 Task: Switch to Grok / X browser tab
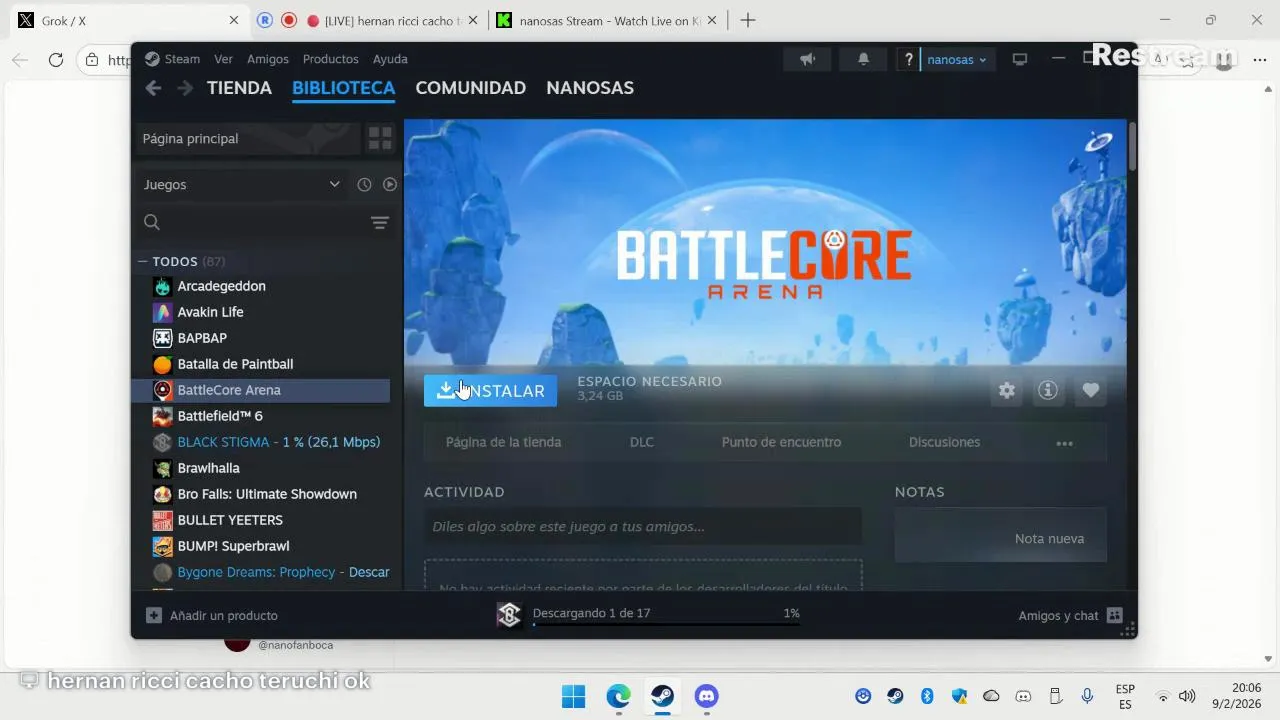click(x=130, y=20)
